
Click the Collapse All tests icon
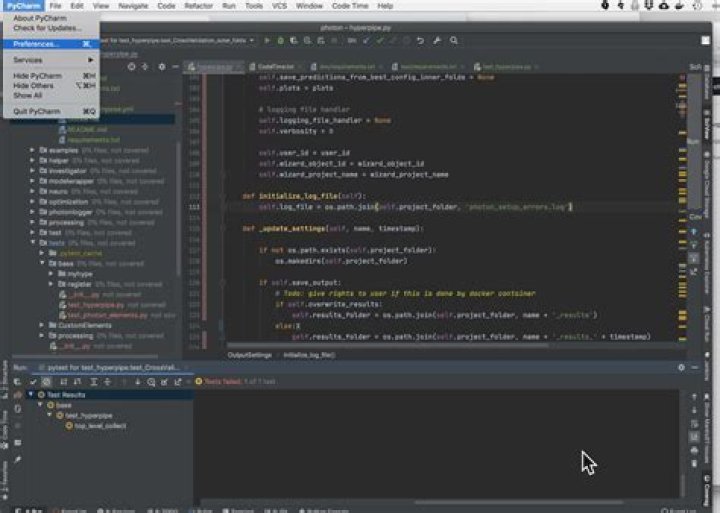pyautogui.click(x=107, y=382)
